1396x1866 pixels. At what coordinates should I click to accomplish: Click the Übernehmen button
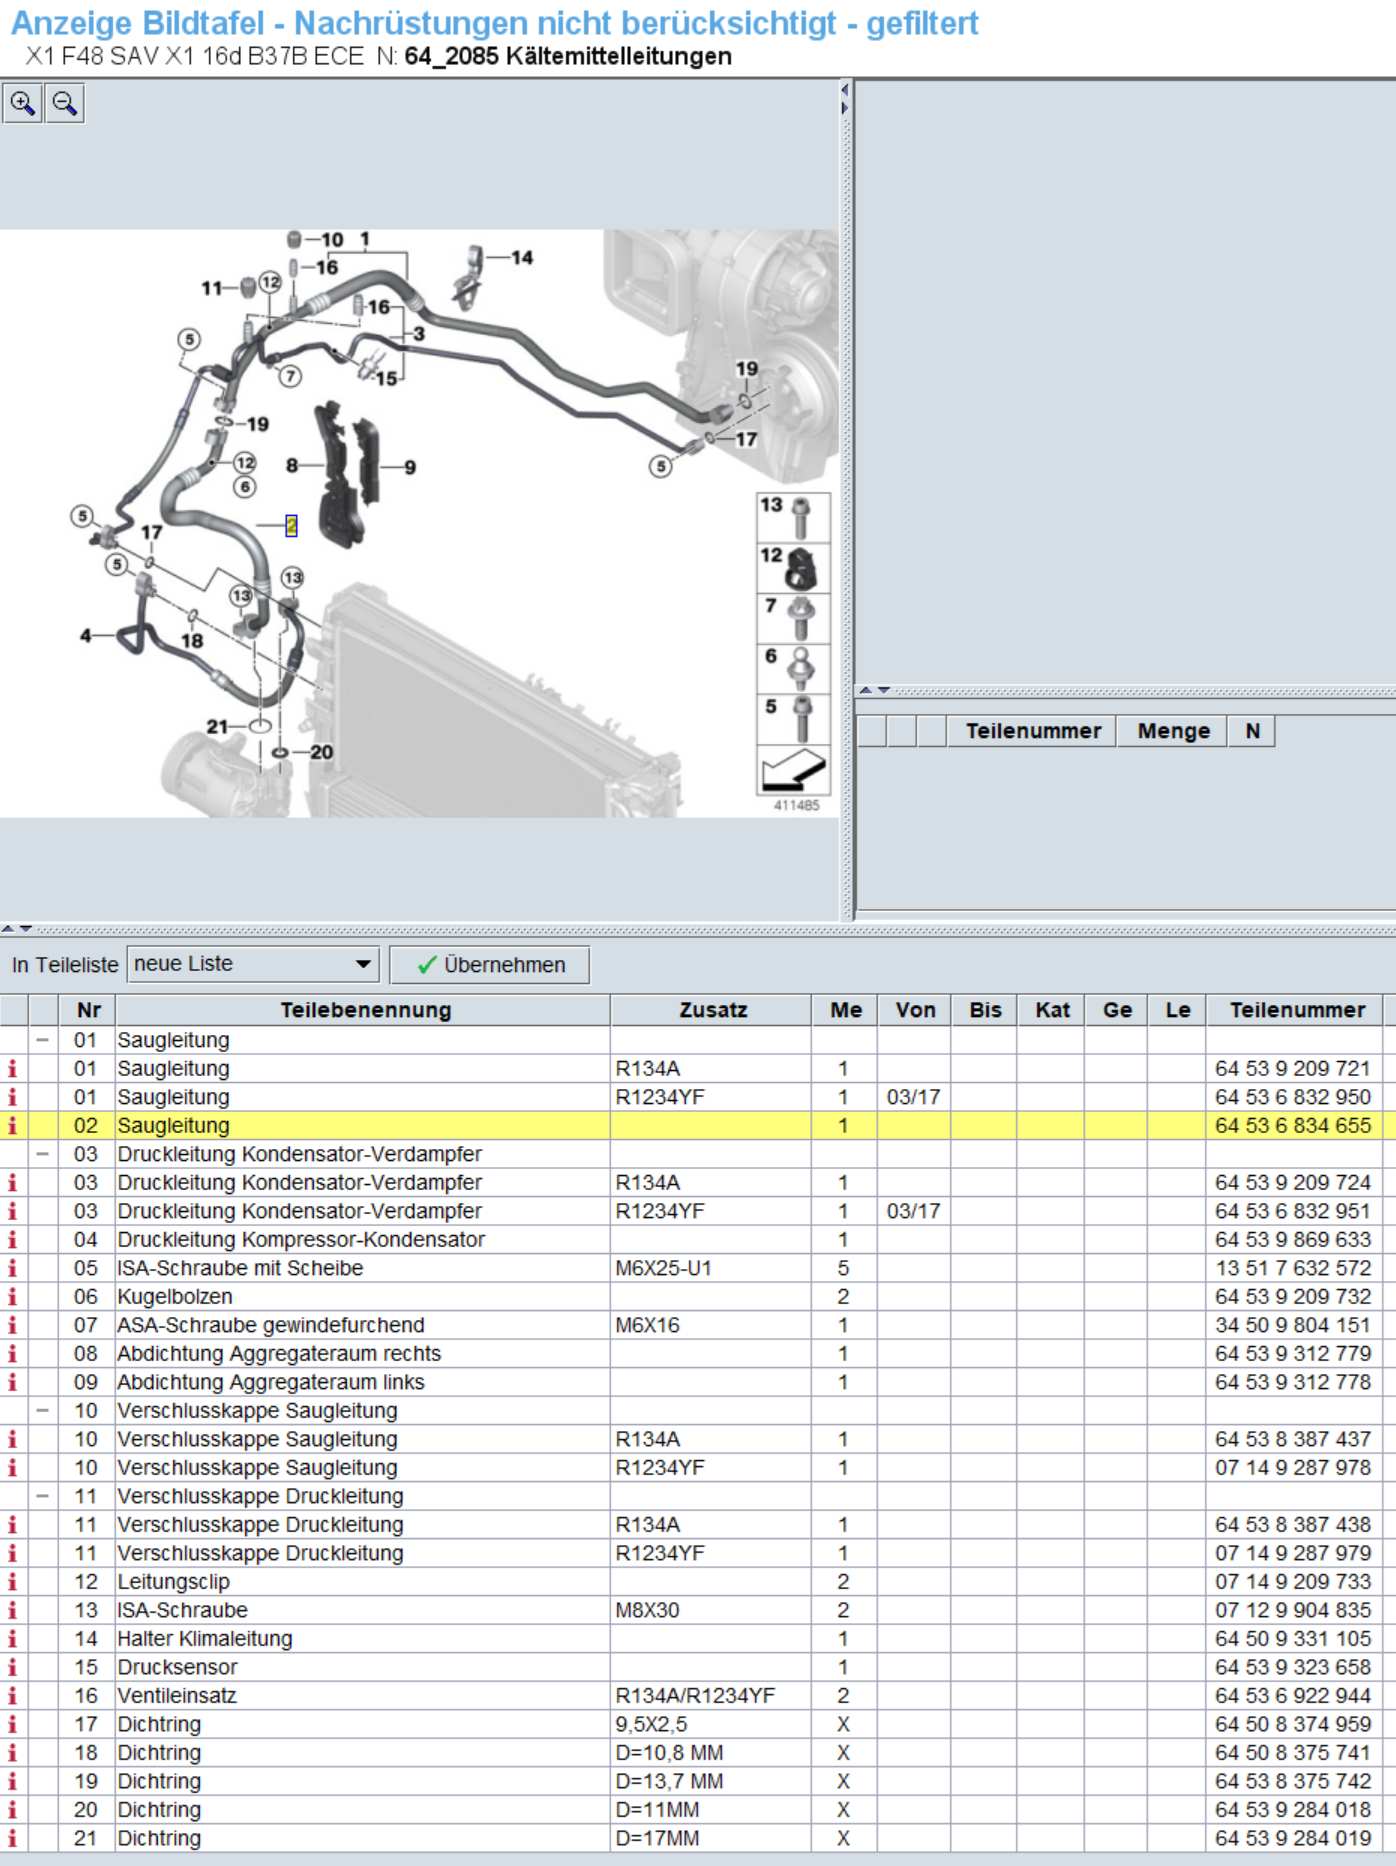[x=490, y=965]
